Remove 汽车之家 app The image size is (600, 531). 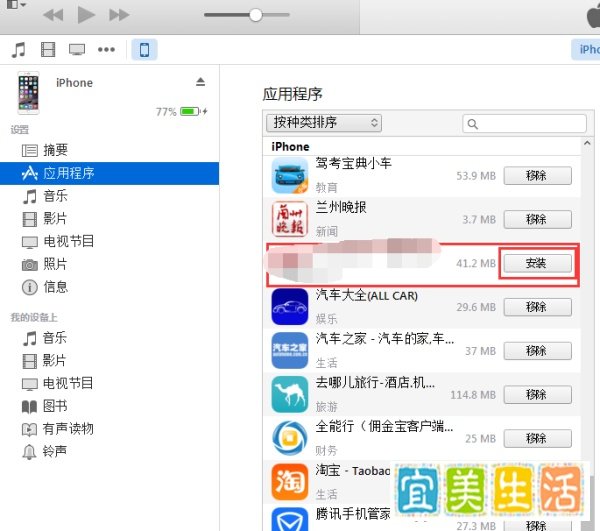[x=537, y=351]
